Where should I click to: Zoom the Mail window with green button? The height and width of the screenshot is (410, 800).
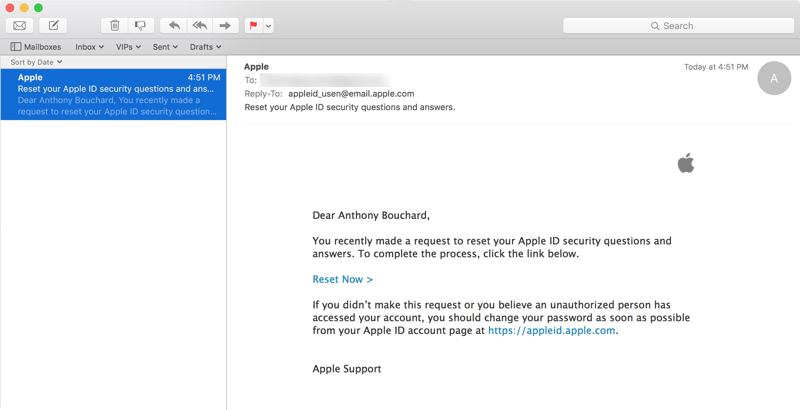[x=38, y=8]
